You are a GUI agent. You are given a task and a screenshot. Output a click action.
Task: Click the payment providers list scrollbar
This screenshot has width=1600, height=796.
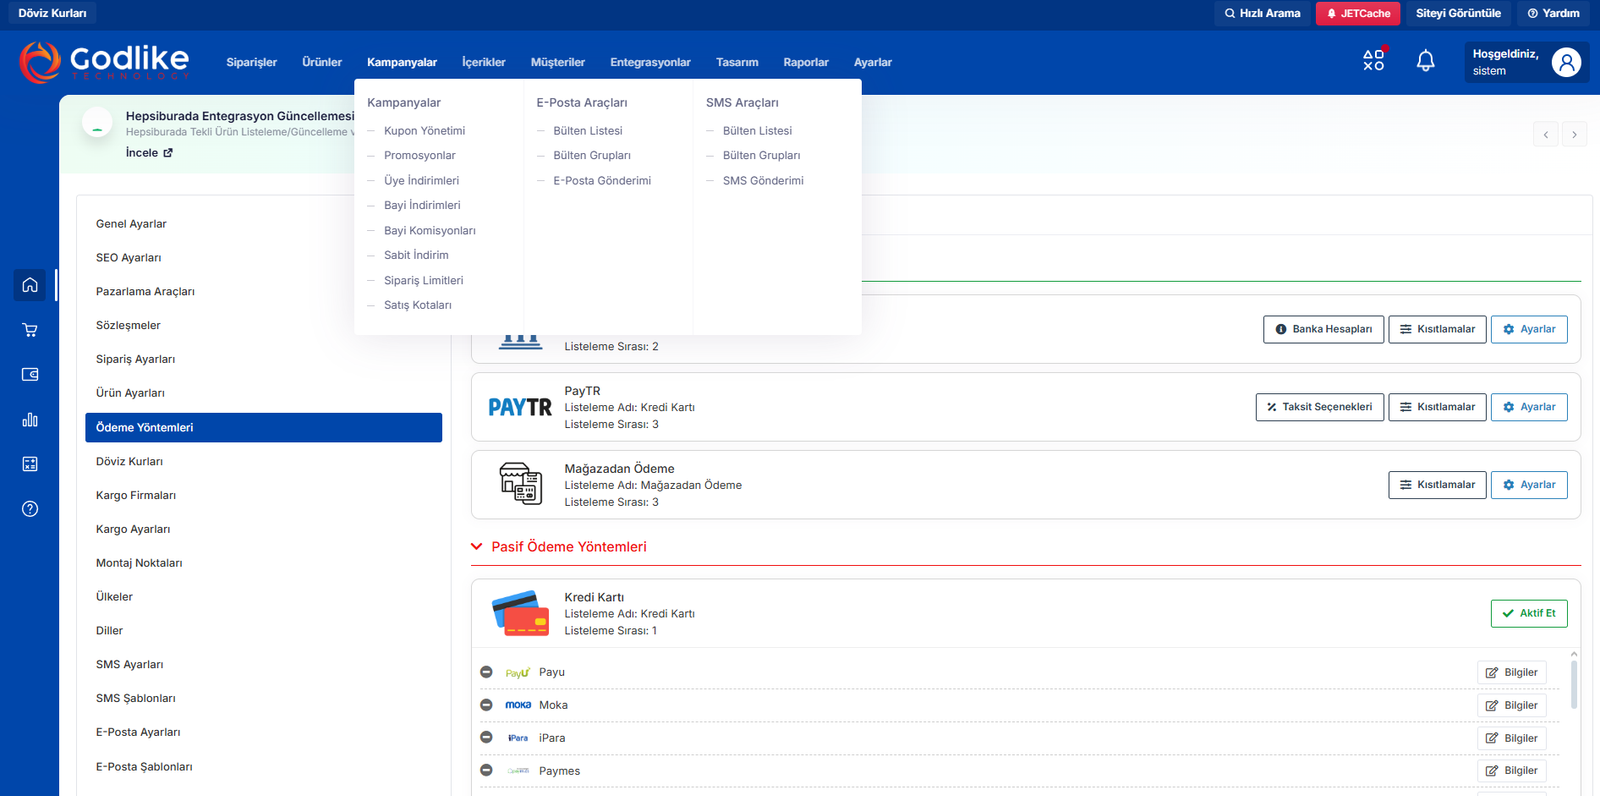point(1574,685)
